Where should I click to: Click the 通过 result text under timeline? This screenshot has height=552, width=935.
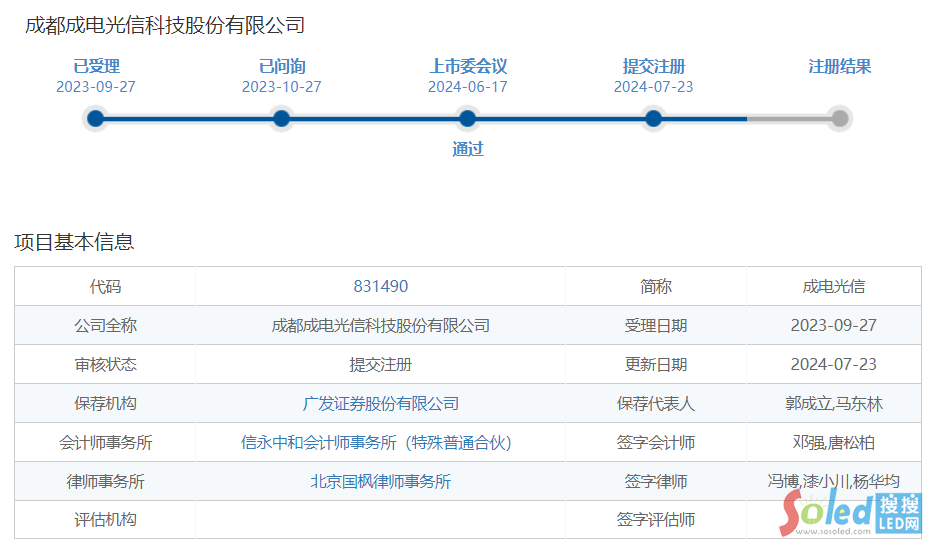pyautogui.click(x=468, y=150)
